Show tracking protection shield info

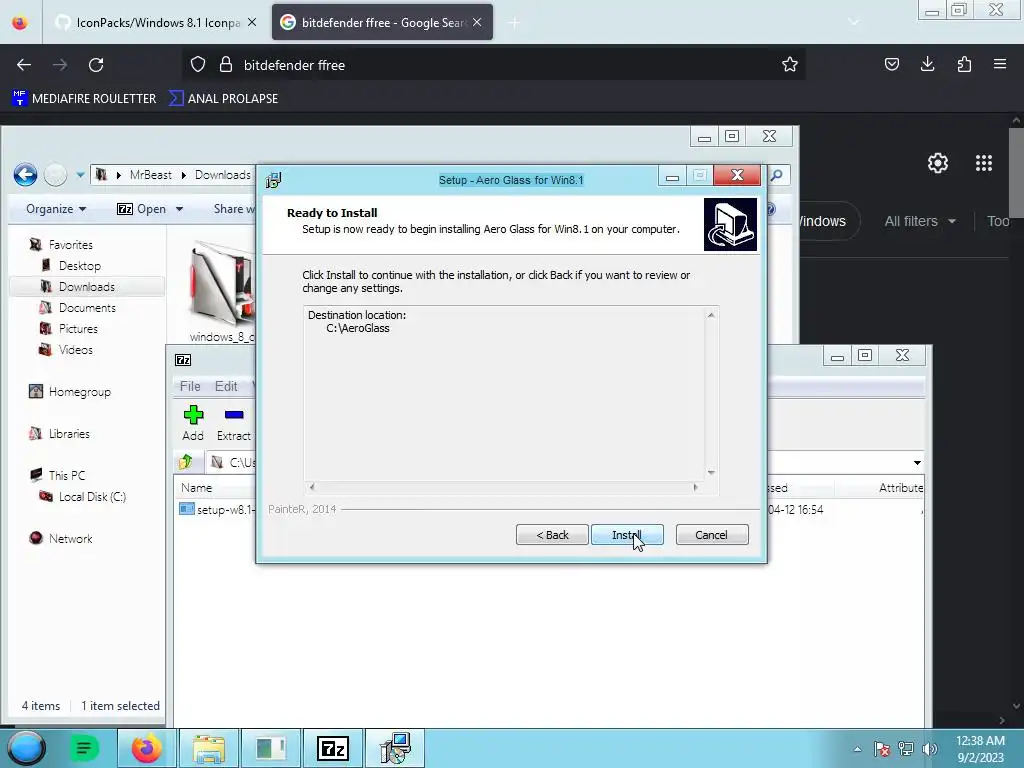pos(198,65)
